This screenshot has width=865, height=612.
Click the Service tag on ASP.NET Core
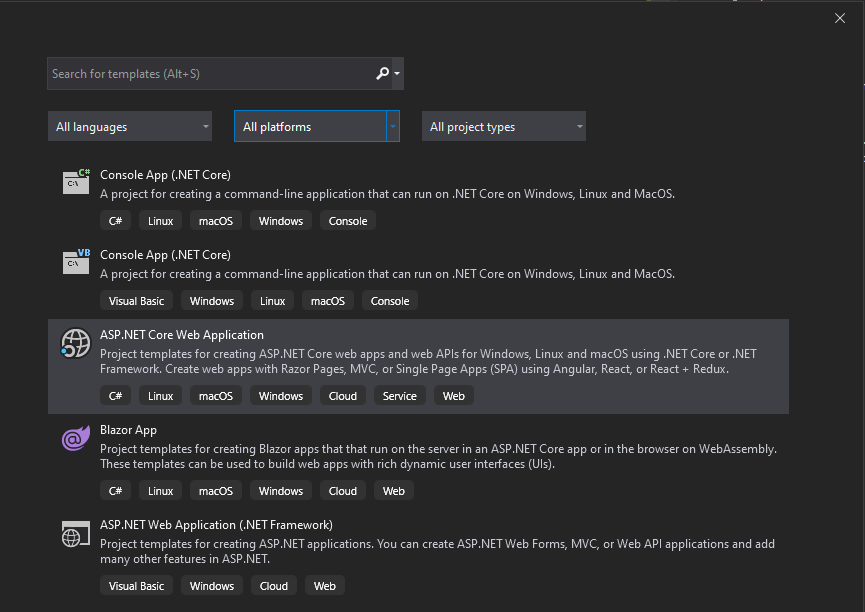[399, 396]
